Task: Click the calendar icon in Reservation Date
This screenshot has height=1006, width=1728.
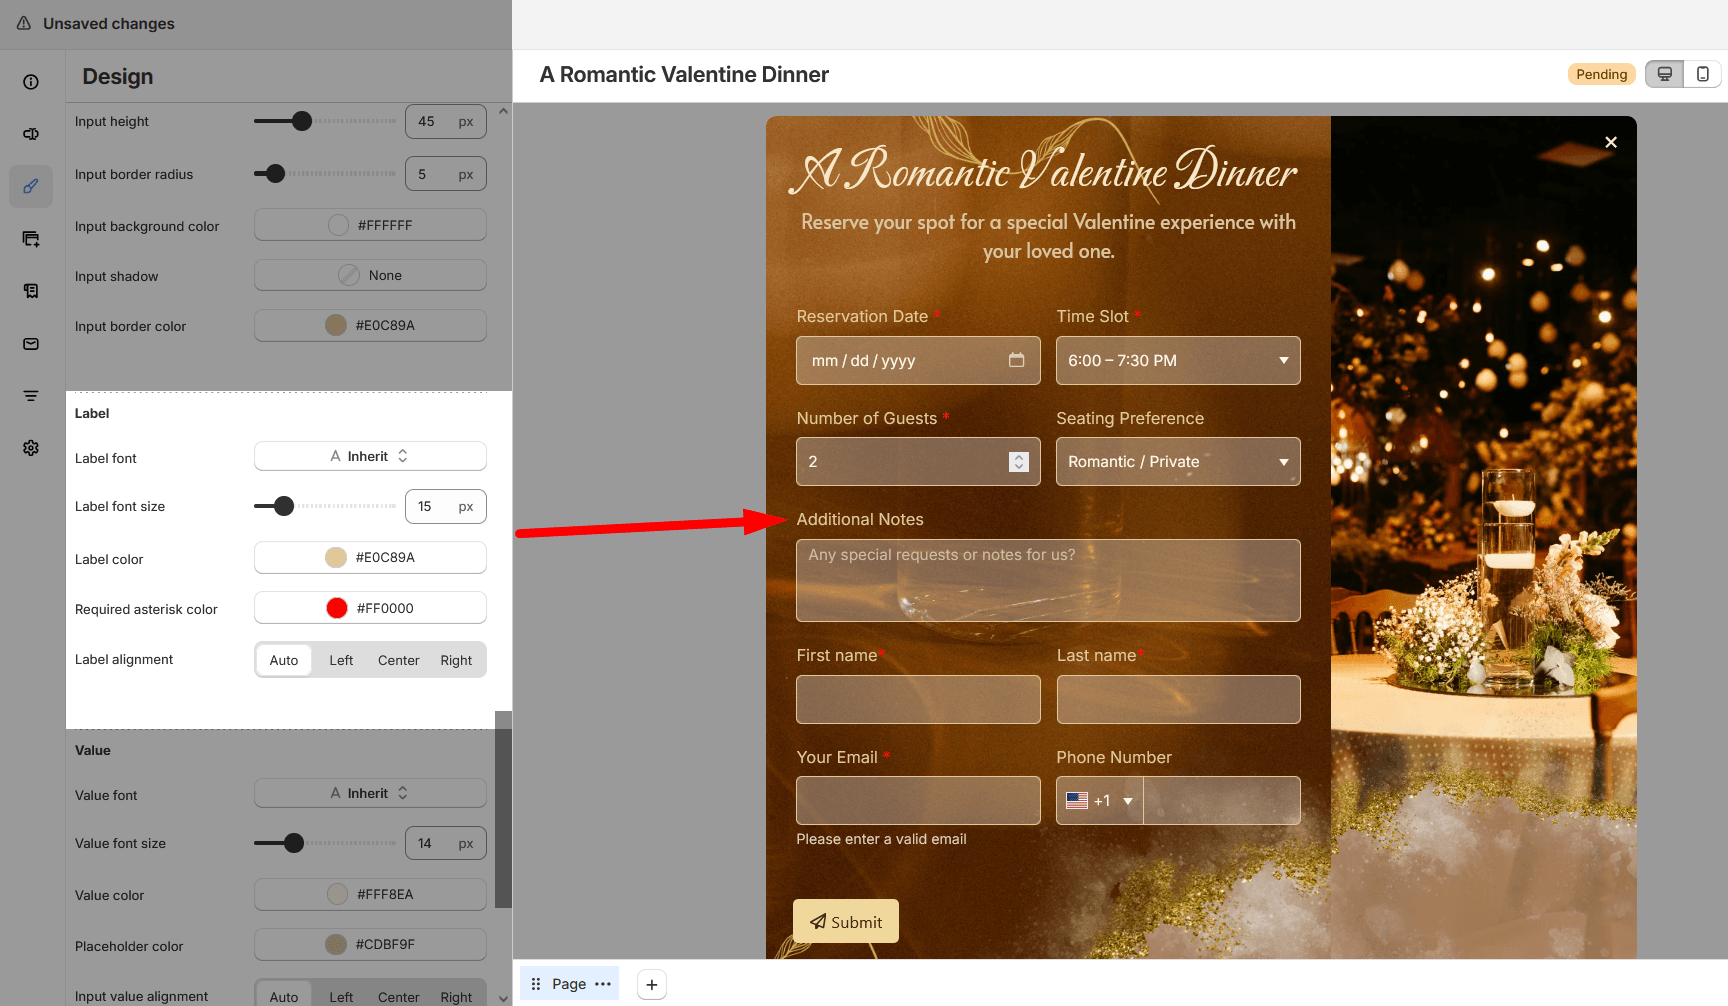Action: [x=1016, y=360]
